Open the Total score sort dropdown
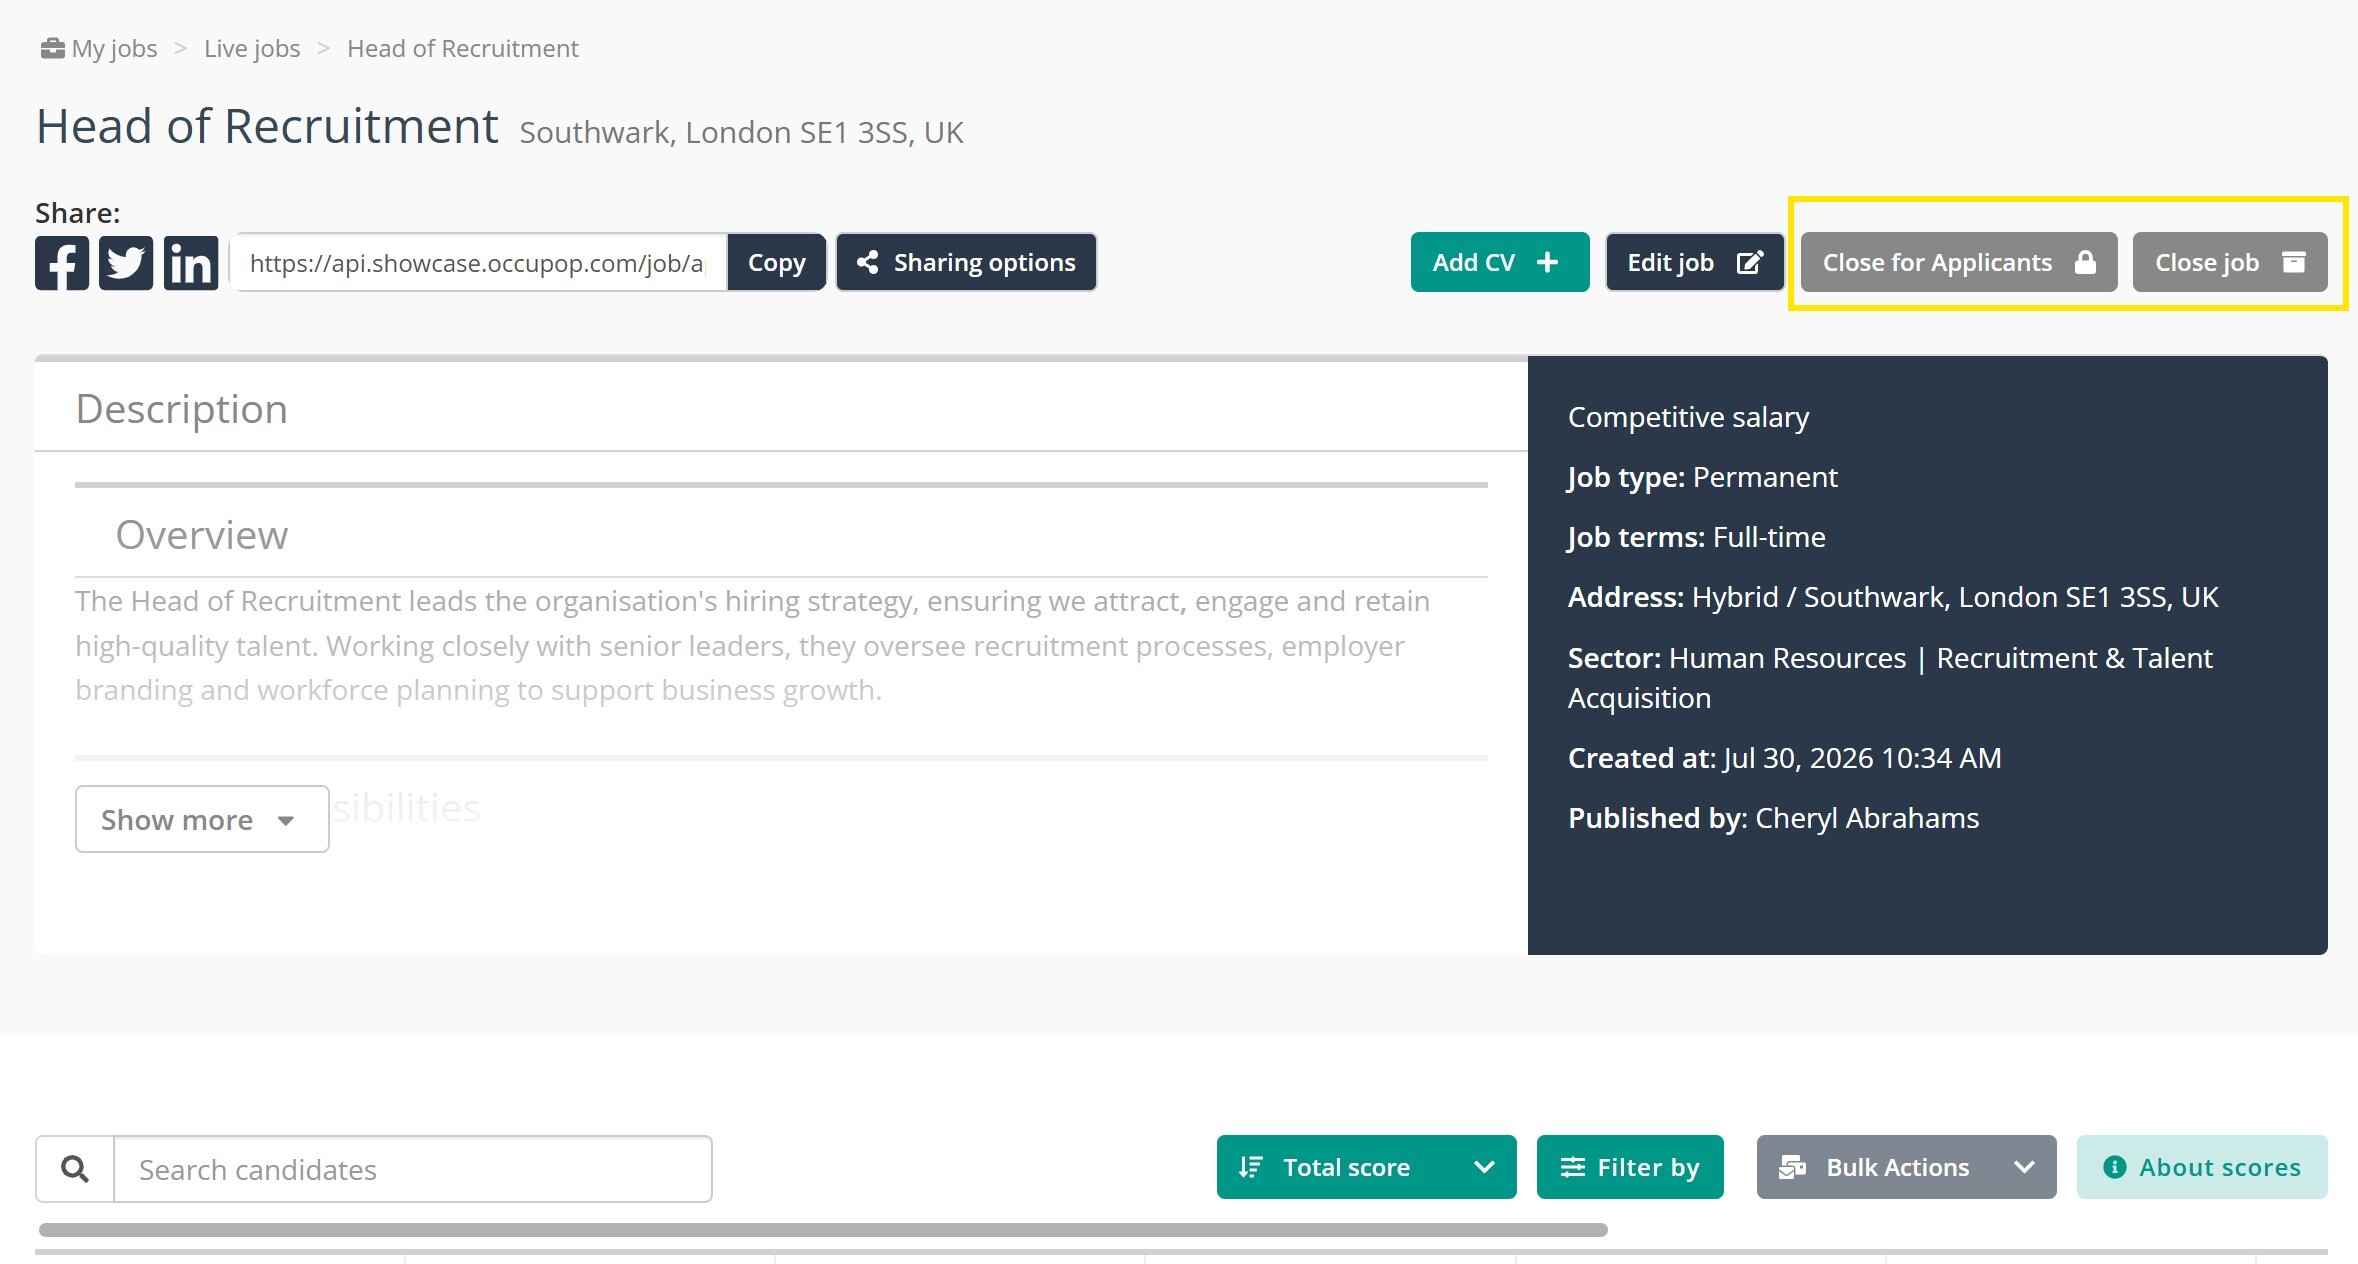 click(x=1366, y=1167)
